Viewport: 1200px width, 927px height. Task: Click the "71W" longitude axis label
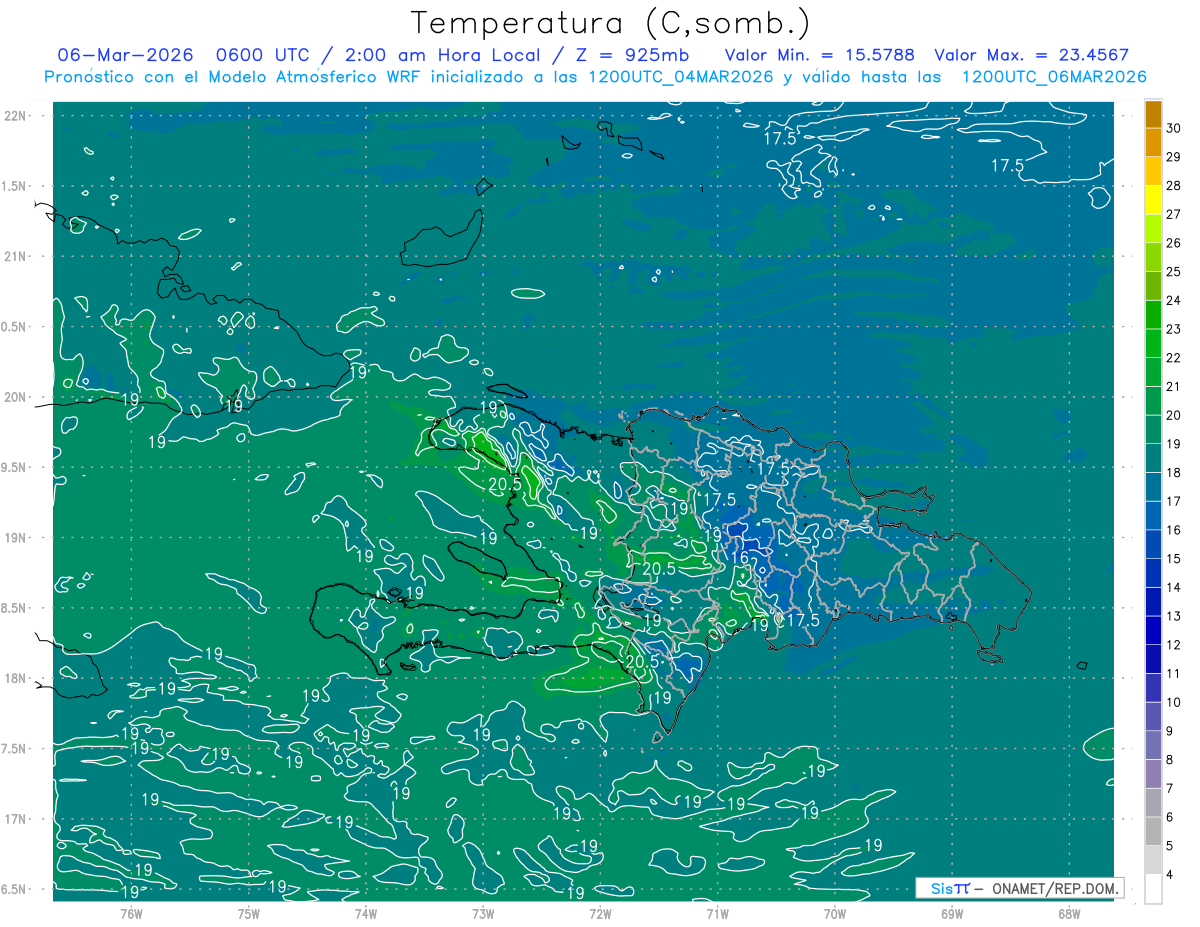(x=717, y=913)
